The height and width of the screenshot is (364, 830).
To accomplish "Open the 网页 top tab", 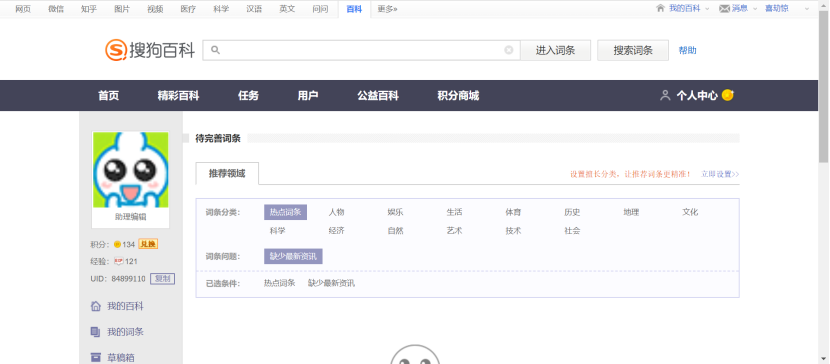I will pos(23,8).
